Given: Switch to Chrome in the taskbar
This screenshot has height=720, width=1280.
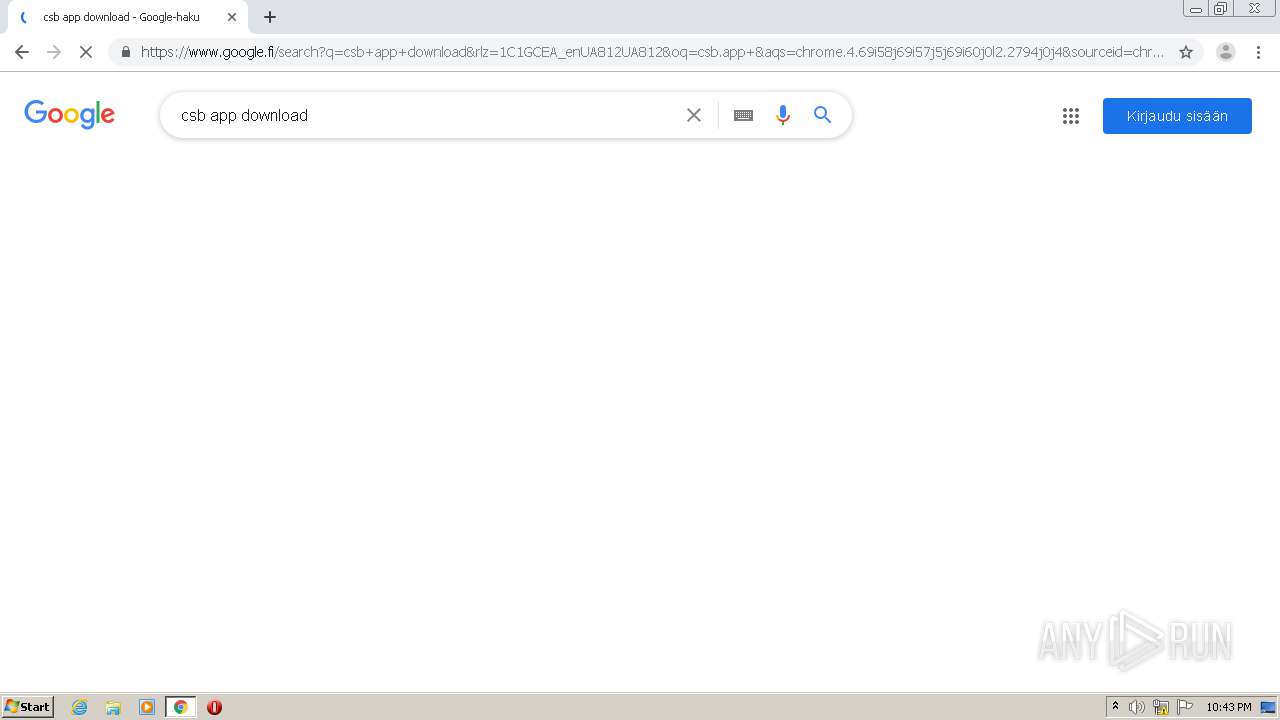Looking at the screenshot, I should [x=180, y=707].
